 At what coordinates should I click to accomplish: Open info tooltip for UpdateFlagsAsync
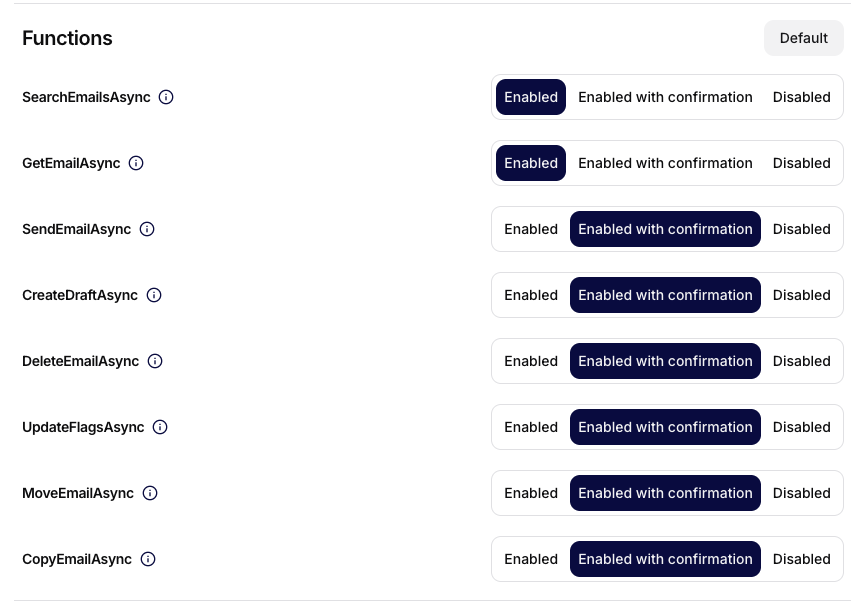click(x=160, y=427)
